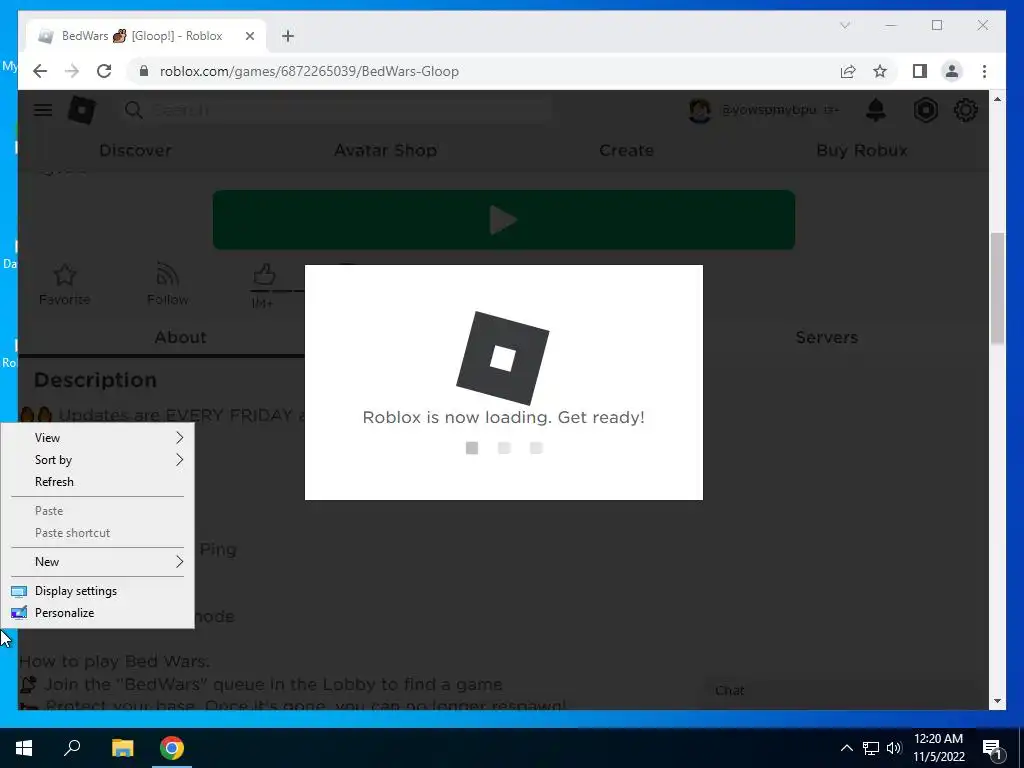
Task: Go to Discover page
Action: point(135,150)
